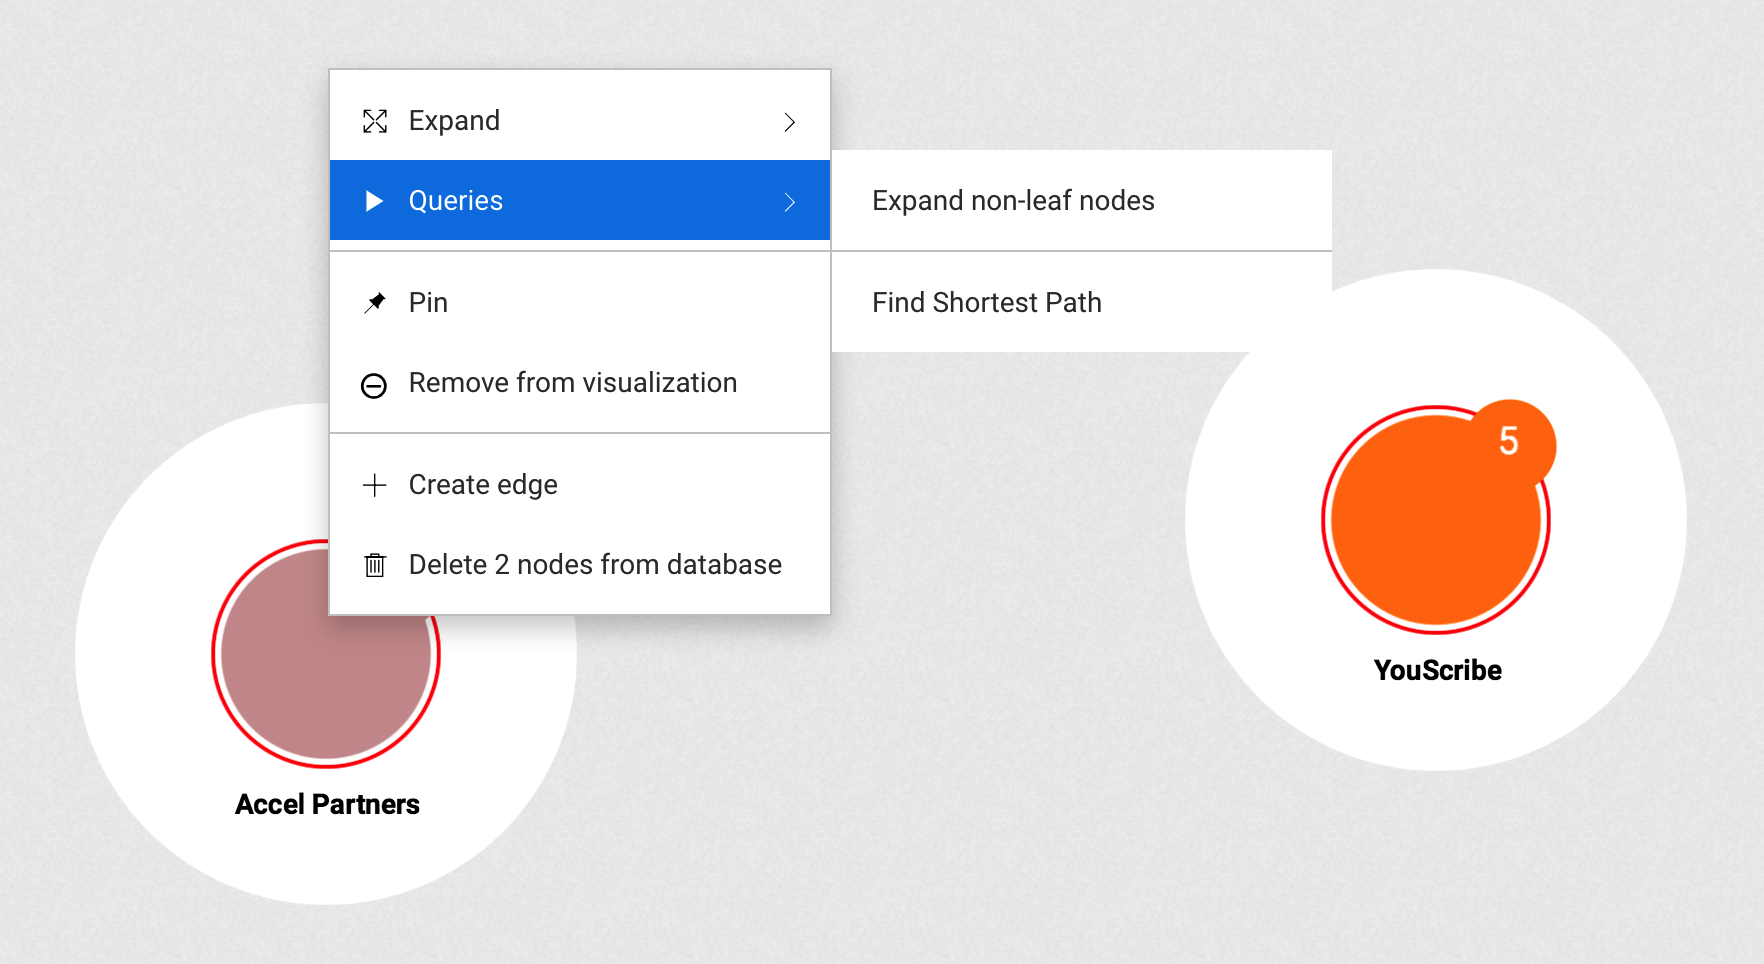Click the trash can delete icon
This screenshot has height=964, width=1764.
pyautogui.click(x=375, y=565)
